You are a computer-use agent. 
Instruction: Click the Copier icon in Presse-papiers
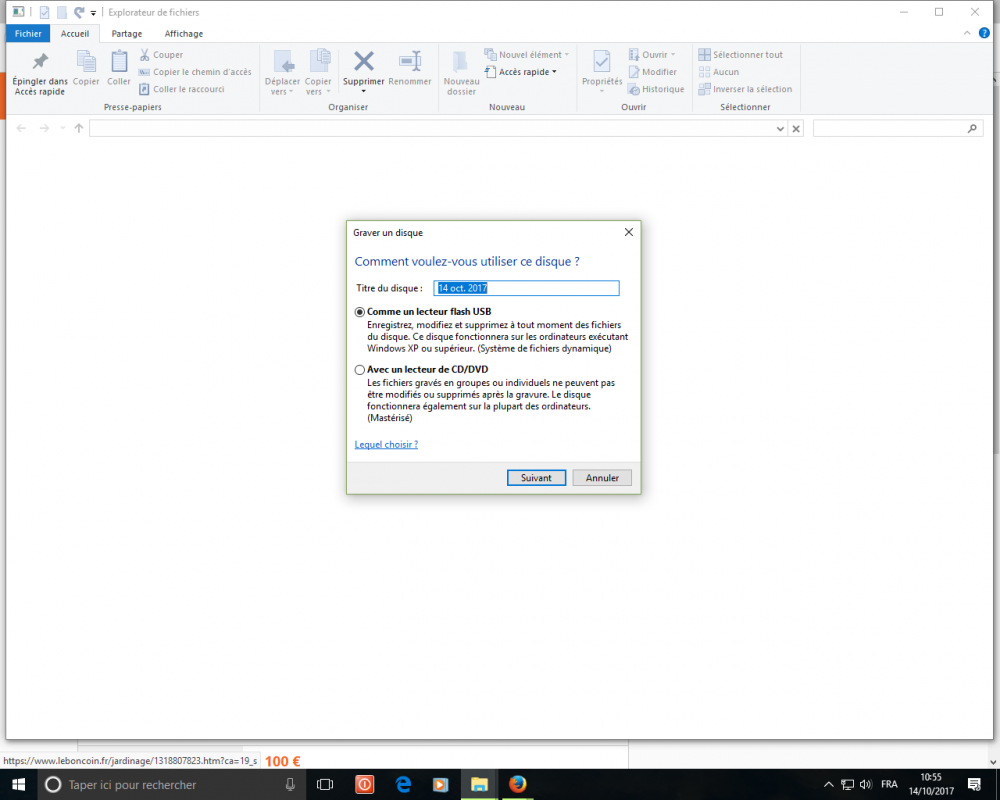tap(86, 62)
